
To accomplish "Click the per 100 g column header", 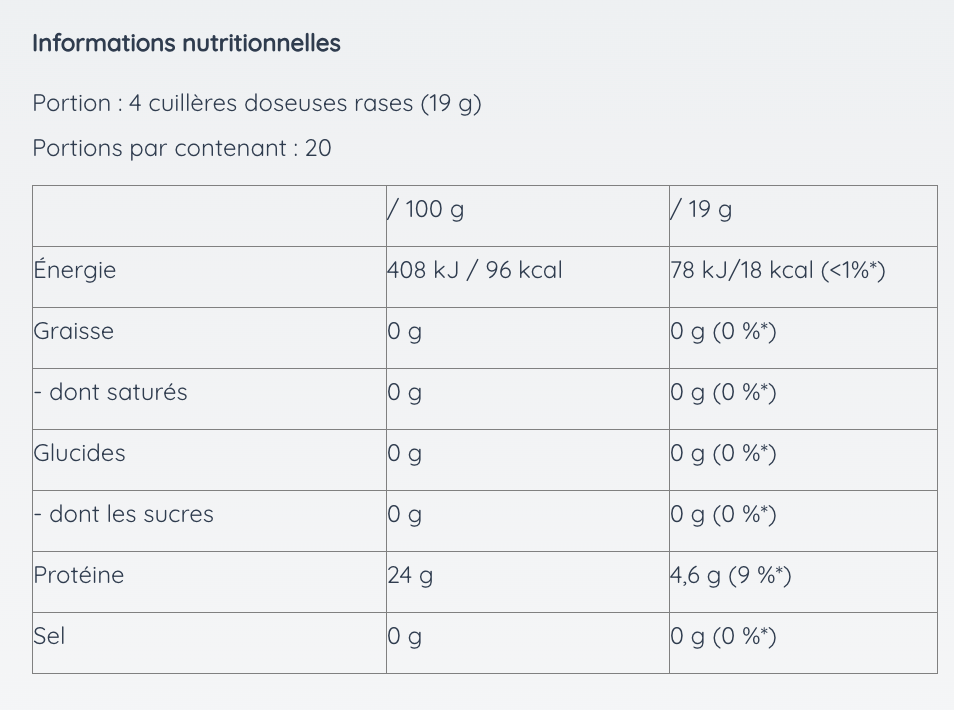I will [426, 209].
